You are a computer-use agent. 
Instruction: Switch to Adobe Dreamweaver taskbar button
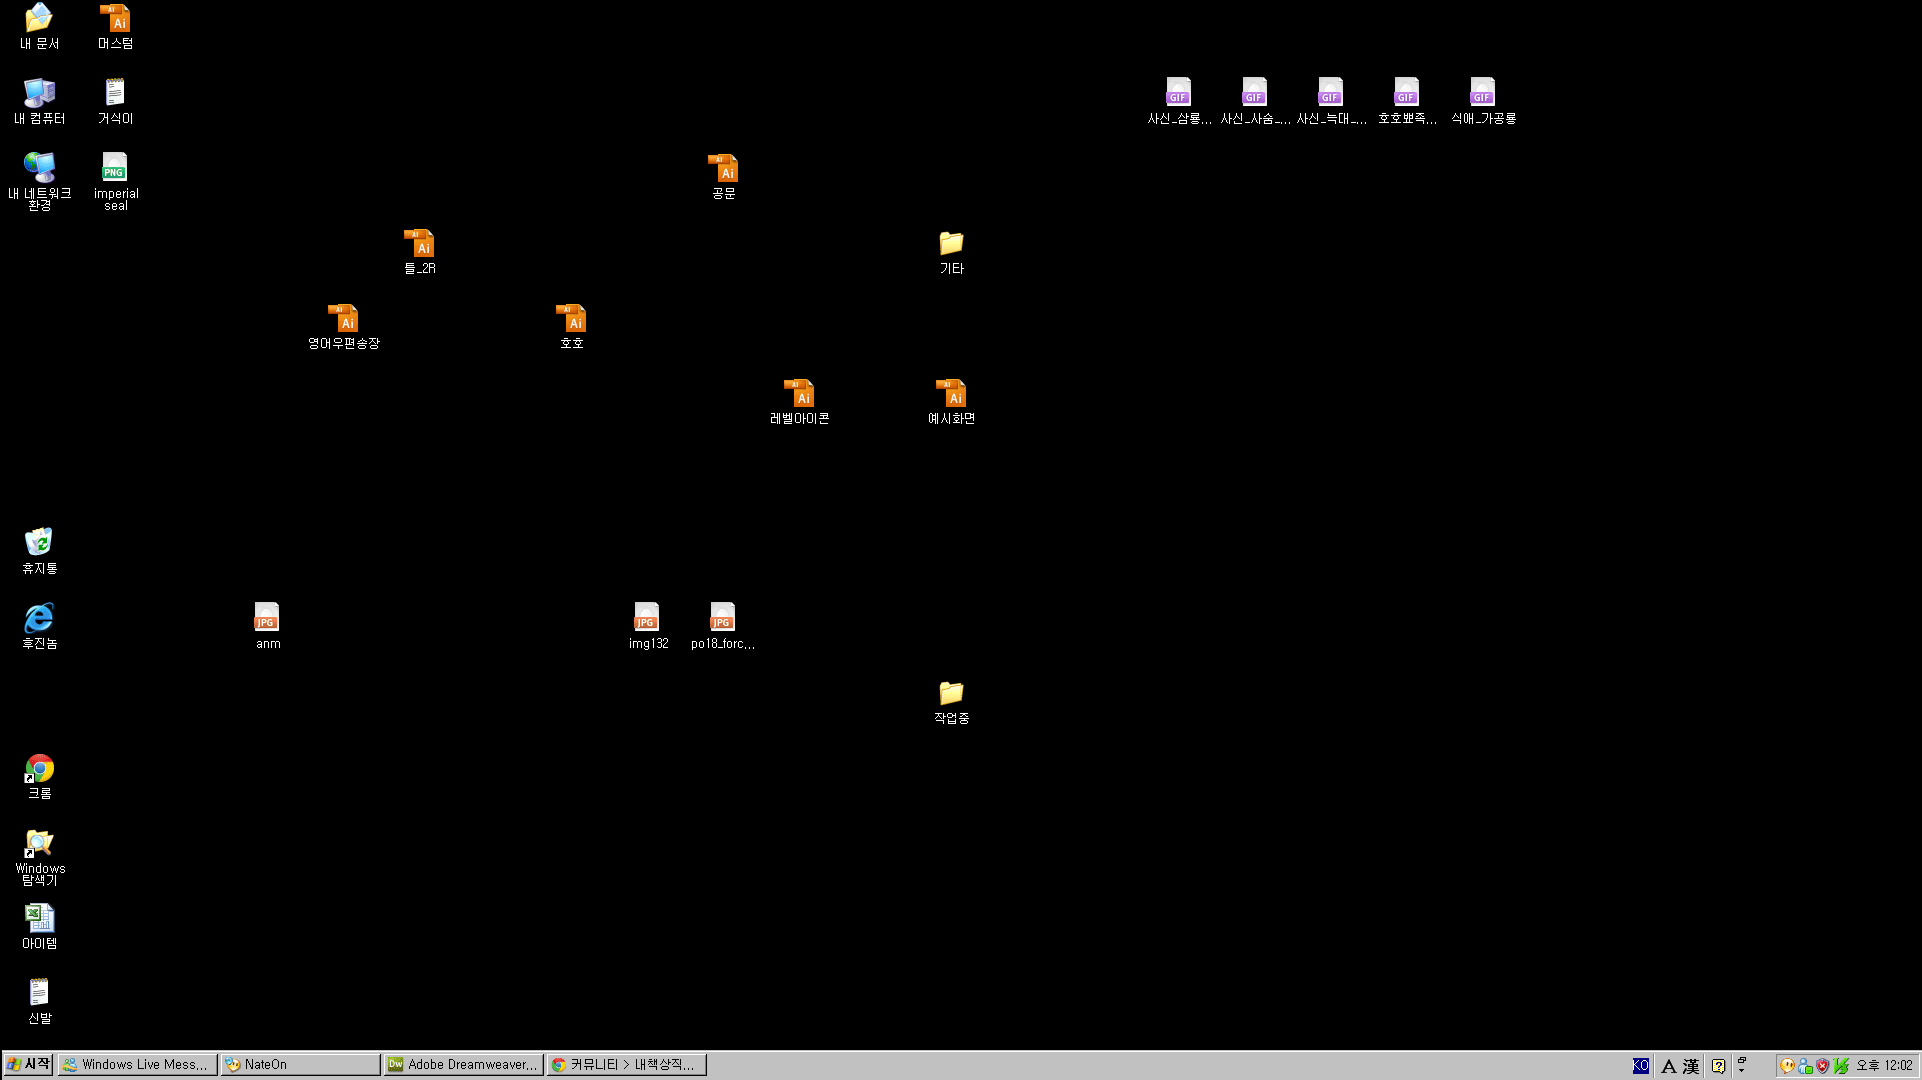tap(464, 1065)
